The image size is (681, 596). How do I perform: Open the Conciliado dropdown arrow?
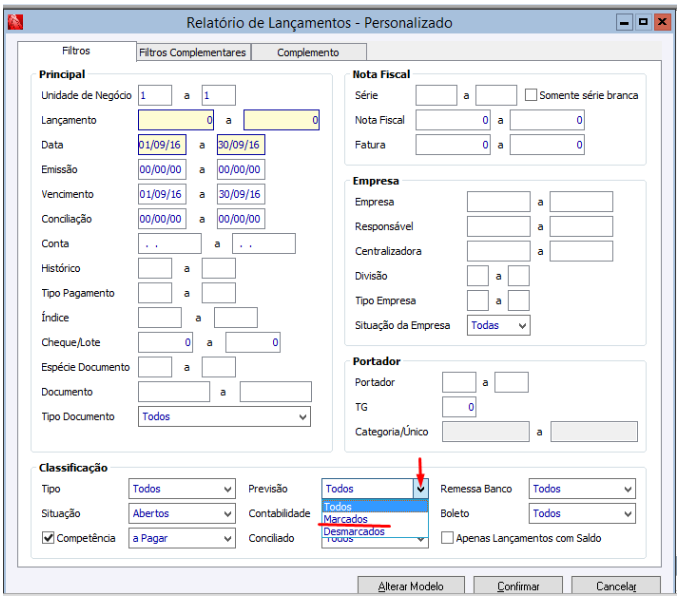420,540
